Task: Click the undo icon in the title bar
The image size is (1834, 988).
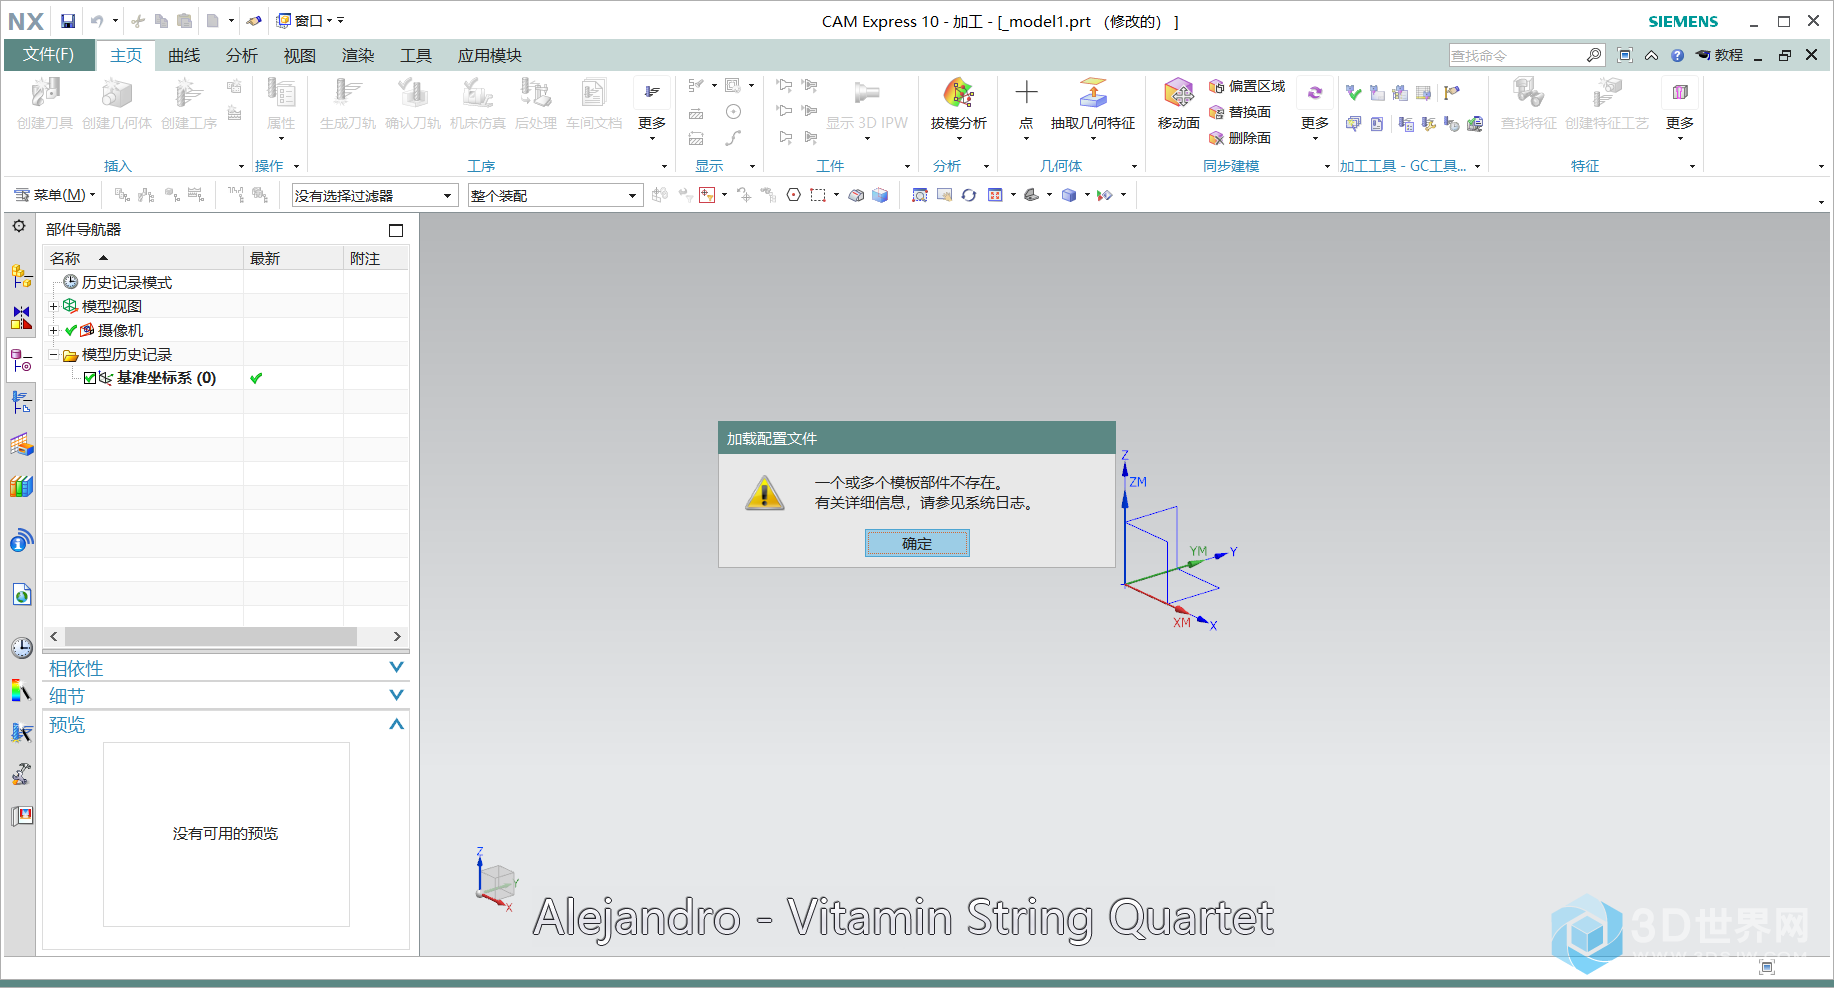Action: 97,20
